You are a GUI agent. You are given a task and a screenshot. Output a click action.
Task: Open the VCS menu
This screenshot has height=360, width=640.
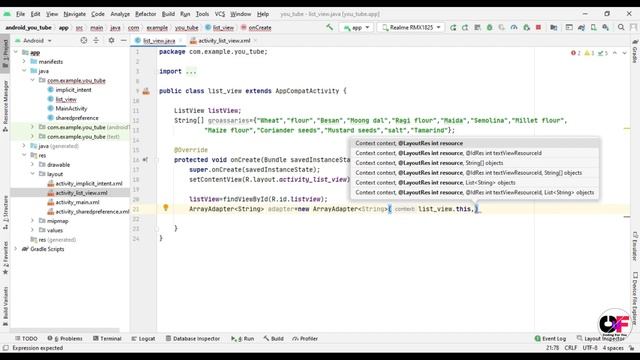220,14
